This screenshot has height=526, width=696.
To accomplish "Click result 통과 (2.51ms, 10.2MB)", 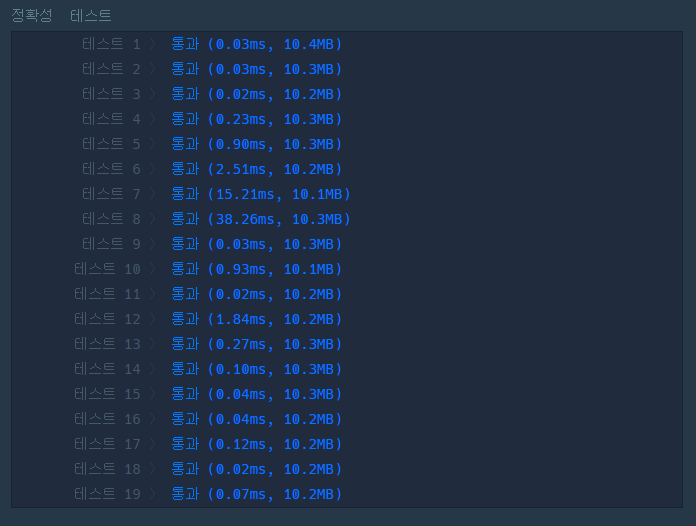I will (x=257, y=169).
